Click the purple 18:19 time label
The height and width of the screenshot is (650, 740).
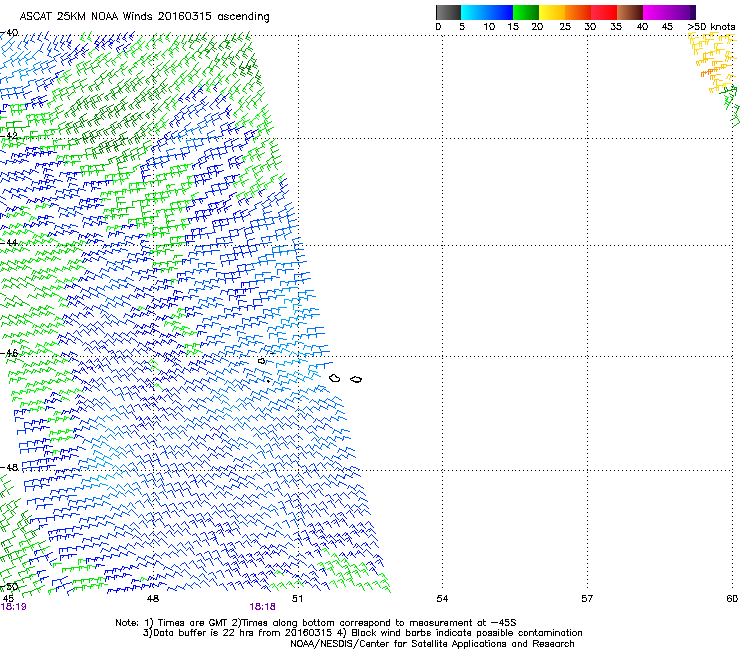14,607
